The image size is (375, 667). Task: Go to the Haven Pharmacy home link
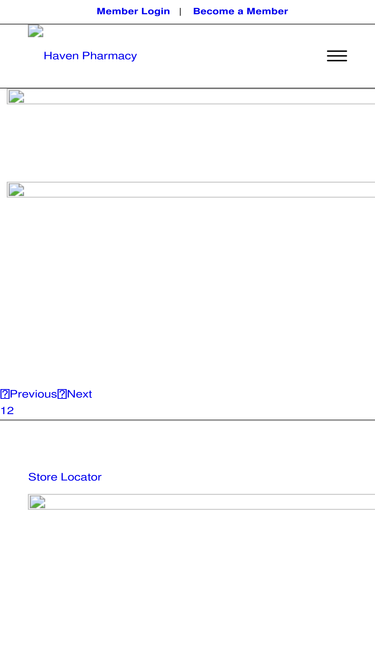(90, 56)
